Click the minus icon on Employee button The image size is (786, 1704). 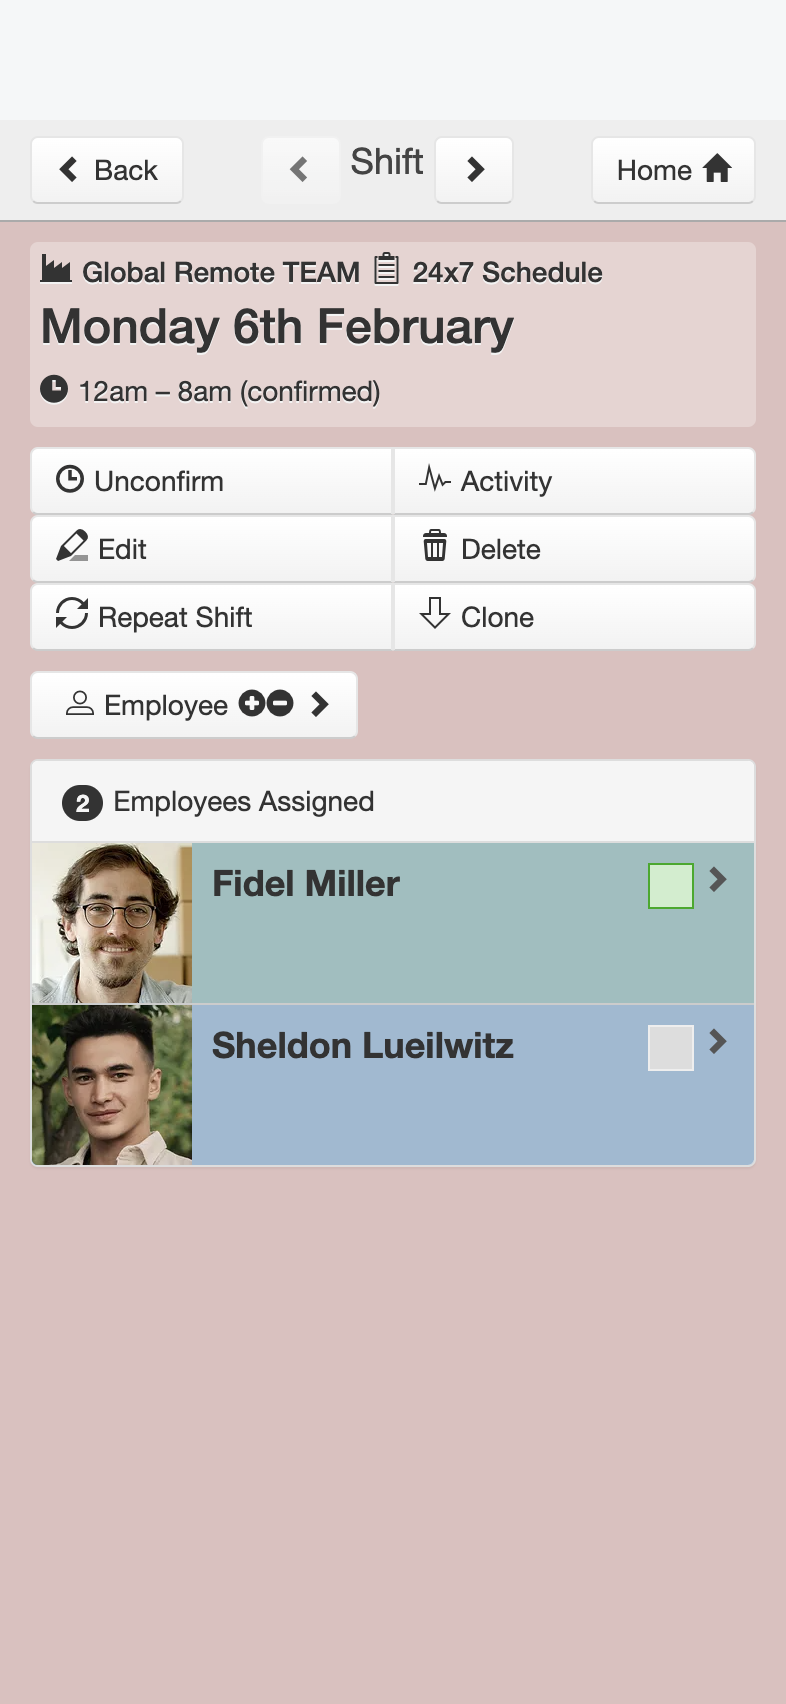[x=280, y=704]
